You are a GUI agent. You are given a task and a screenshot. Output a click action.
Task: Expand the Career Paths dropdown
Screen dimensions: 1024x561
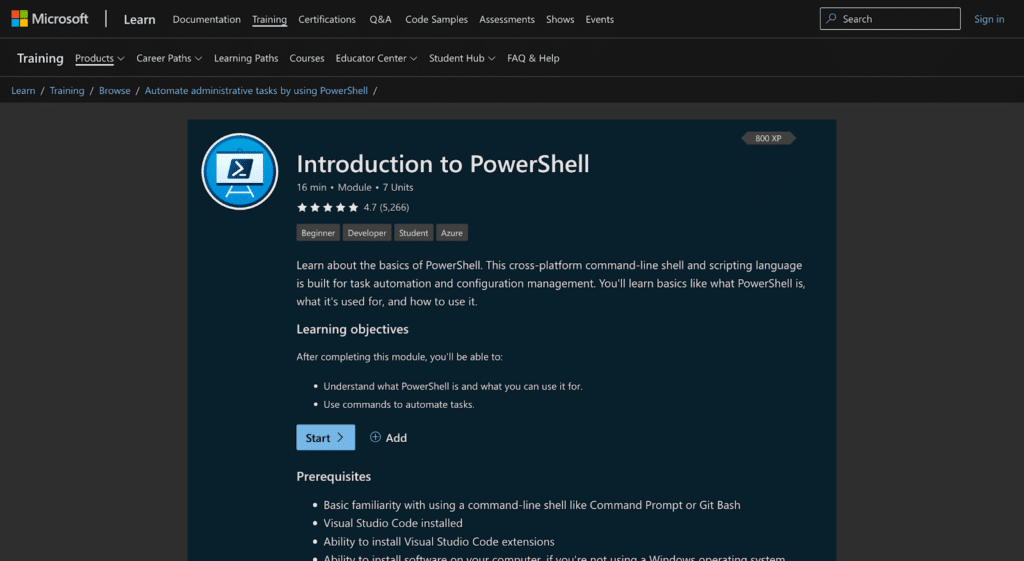click(169, 58)
